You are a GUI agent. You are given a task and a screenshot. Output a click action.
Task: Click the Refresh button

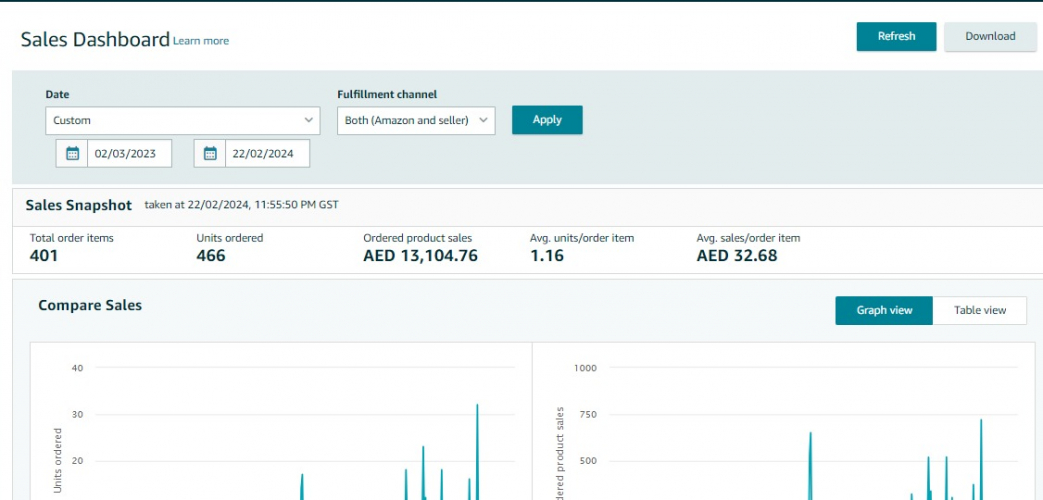(896, 37)
